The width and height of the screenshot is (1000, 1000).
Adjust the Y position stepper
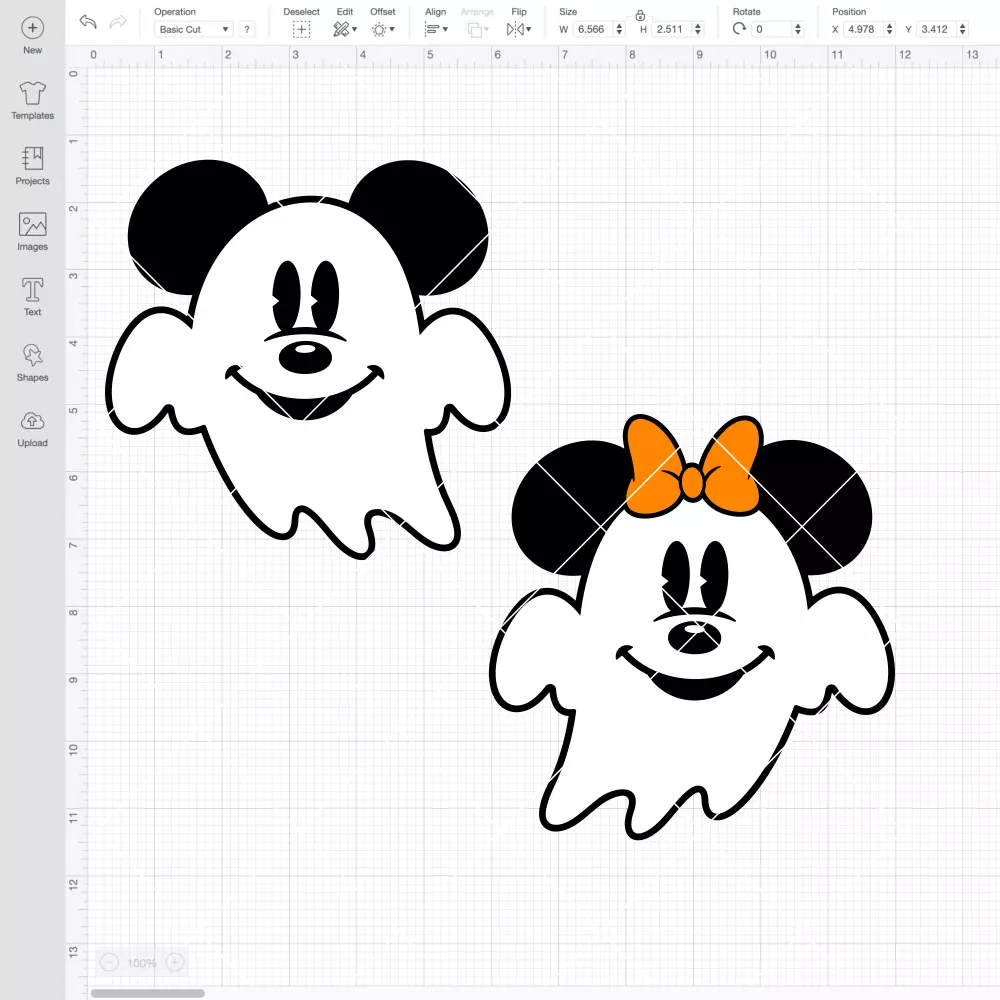[963, 29]
